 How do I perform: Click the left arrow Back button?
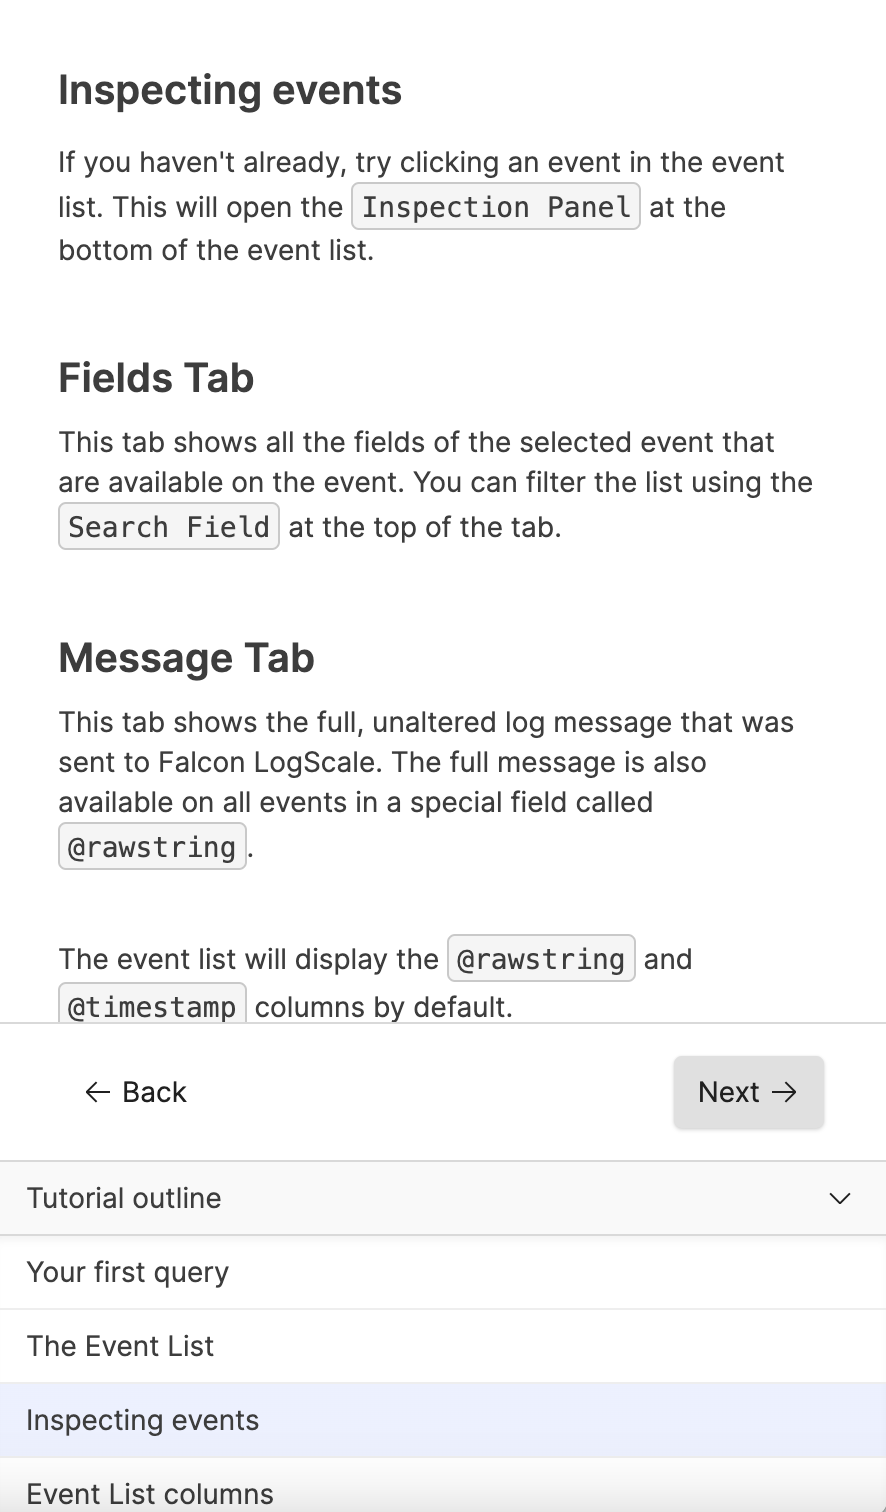pos(136,1092)
